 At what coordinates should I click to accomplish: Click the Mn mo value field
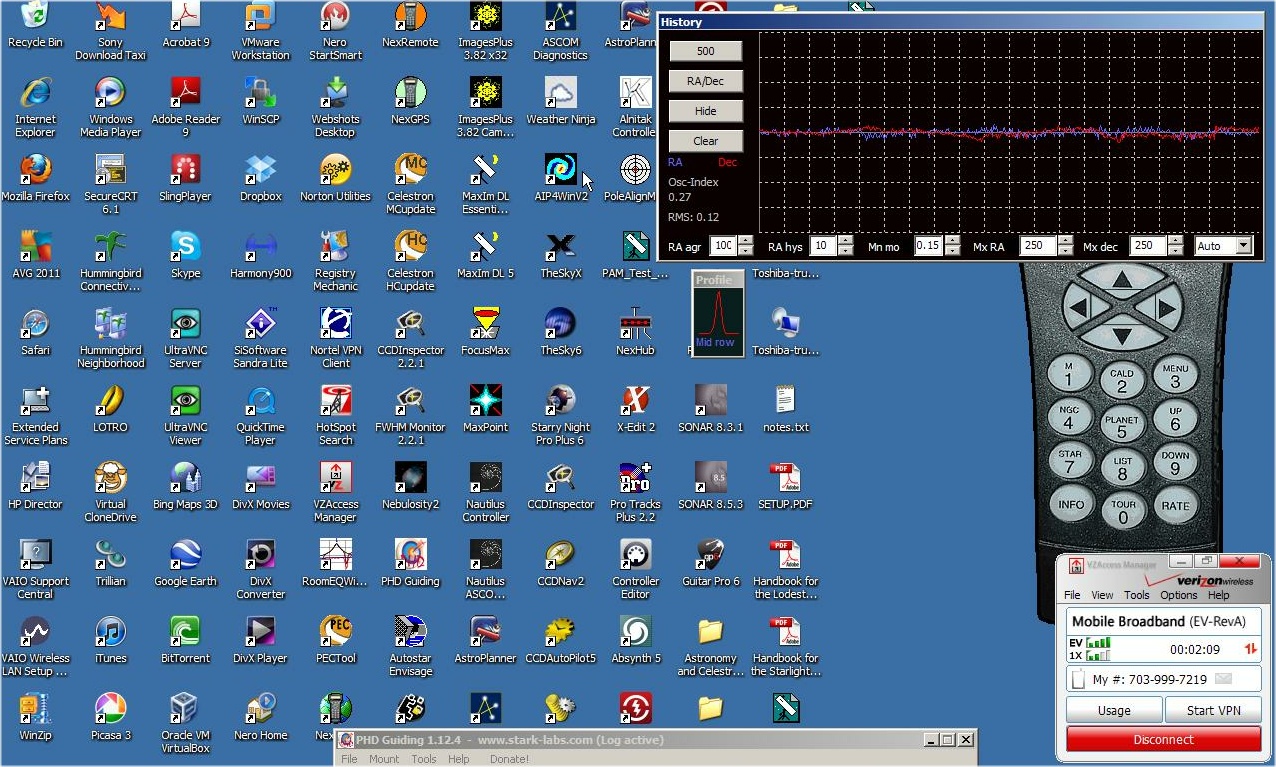click(929, 246)
